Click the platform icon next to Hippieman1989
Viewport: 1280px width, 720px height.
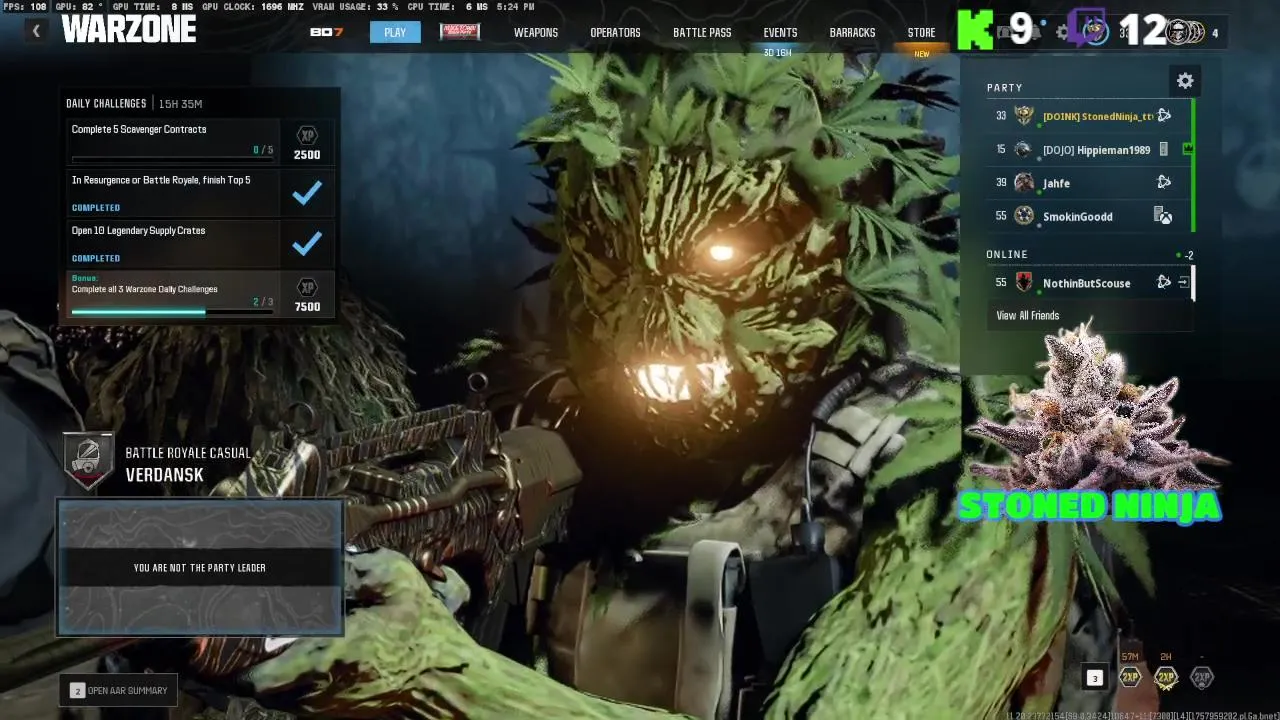(1164, 149)
